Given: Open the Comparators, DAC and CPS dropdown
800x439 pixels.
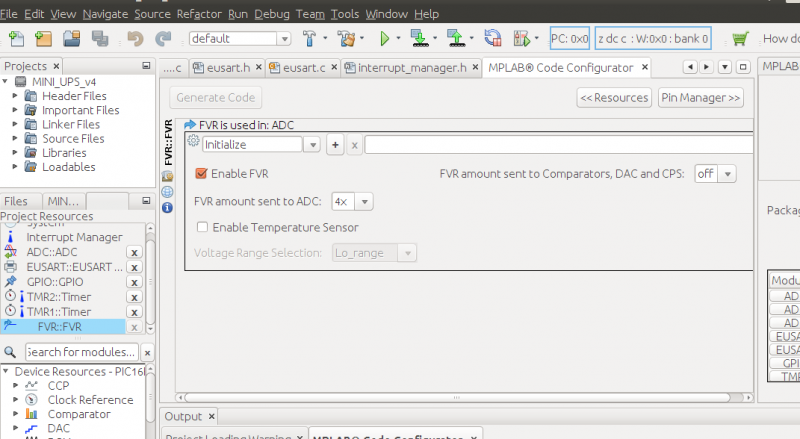Looking at the screenshot, I should coord(715,174).
